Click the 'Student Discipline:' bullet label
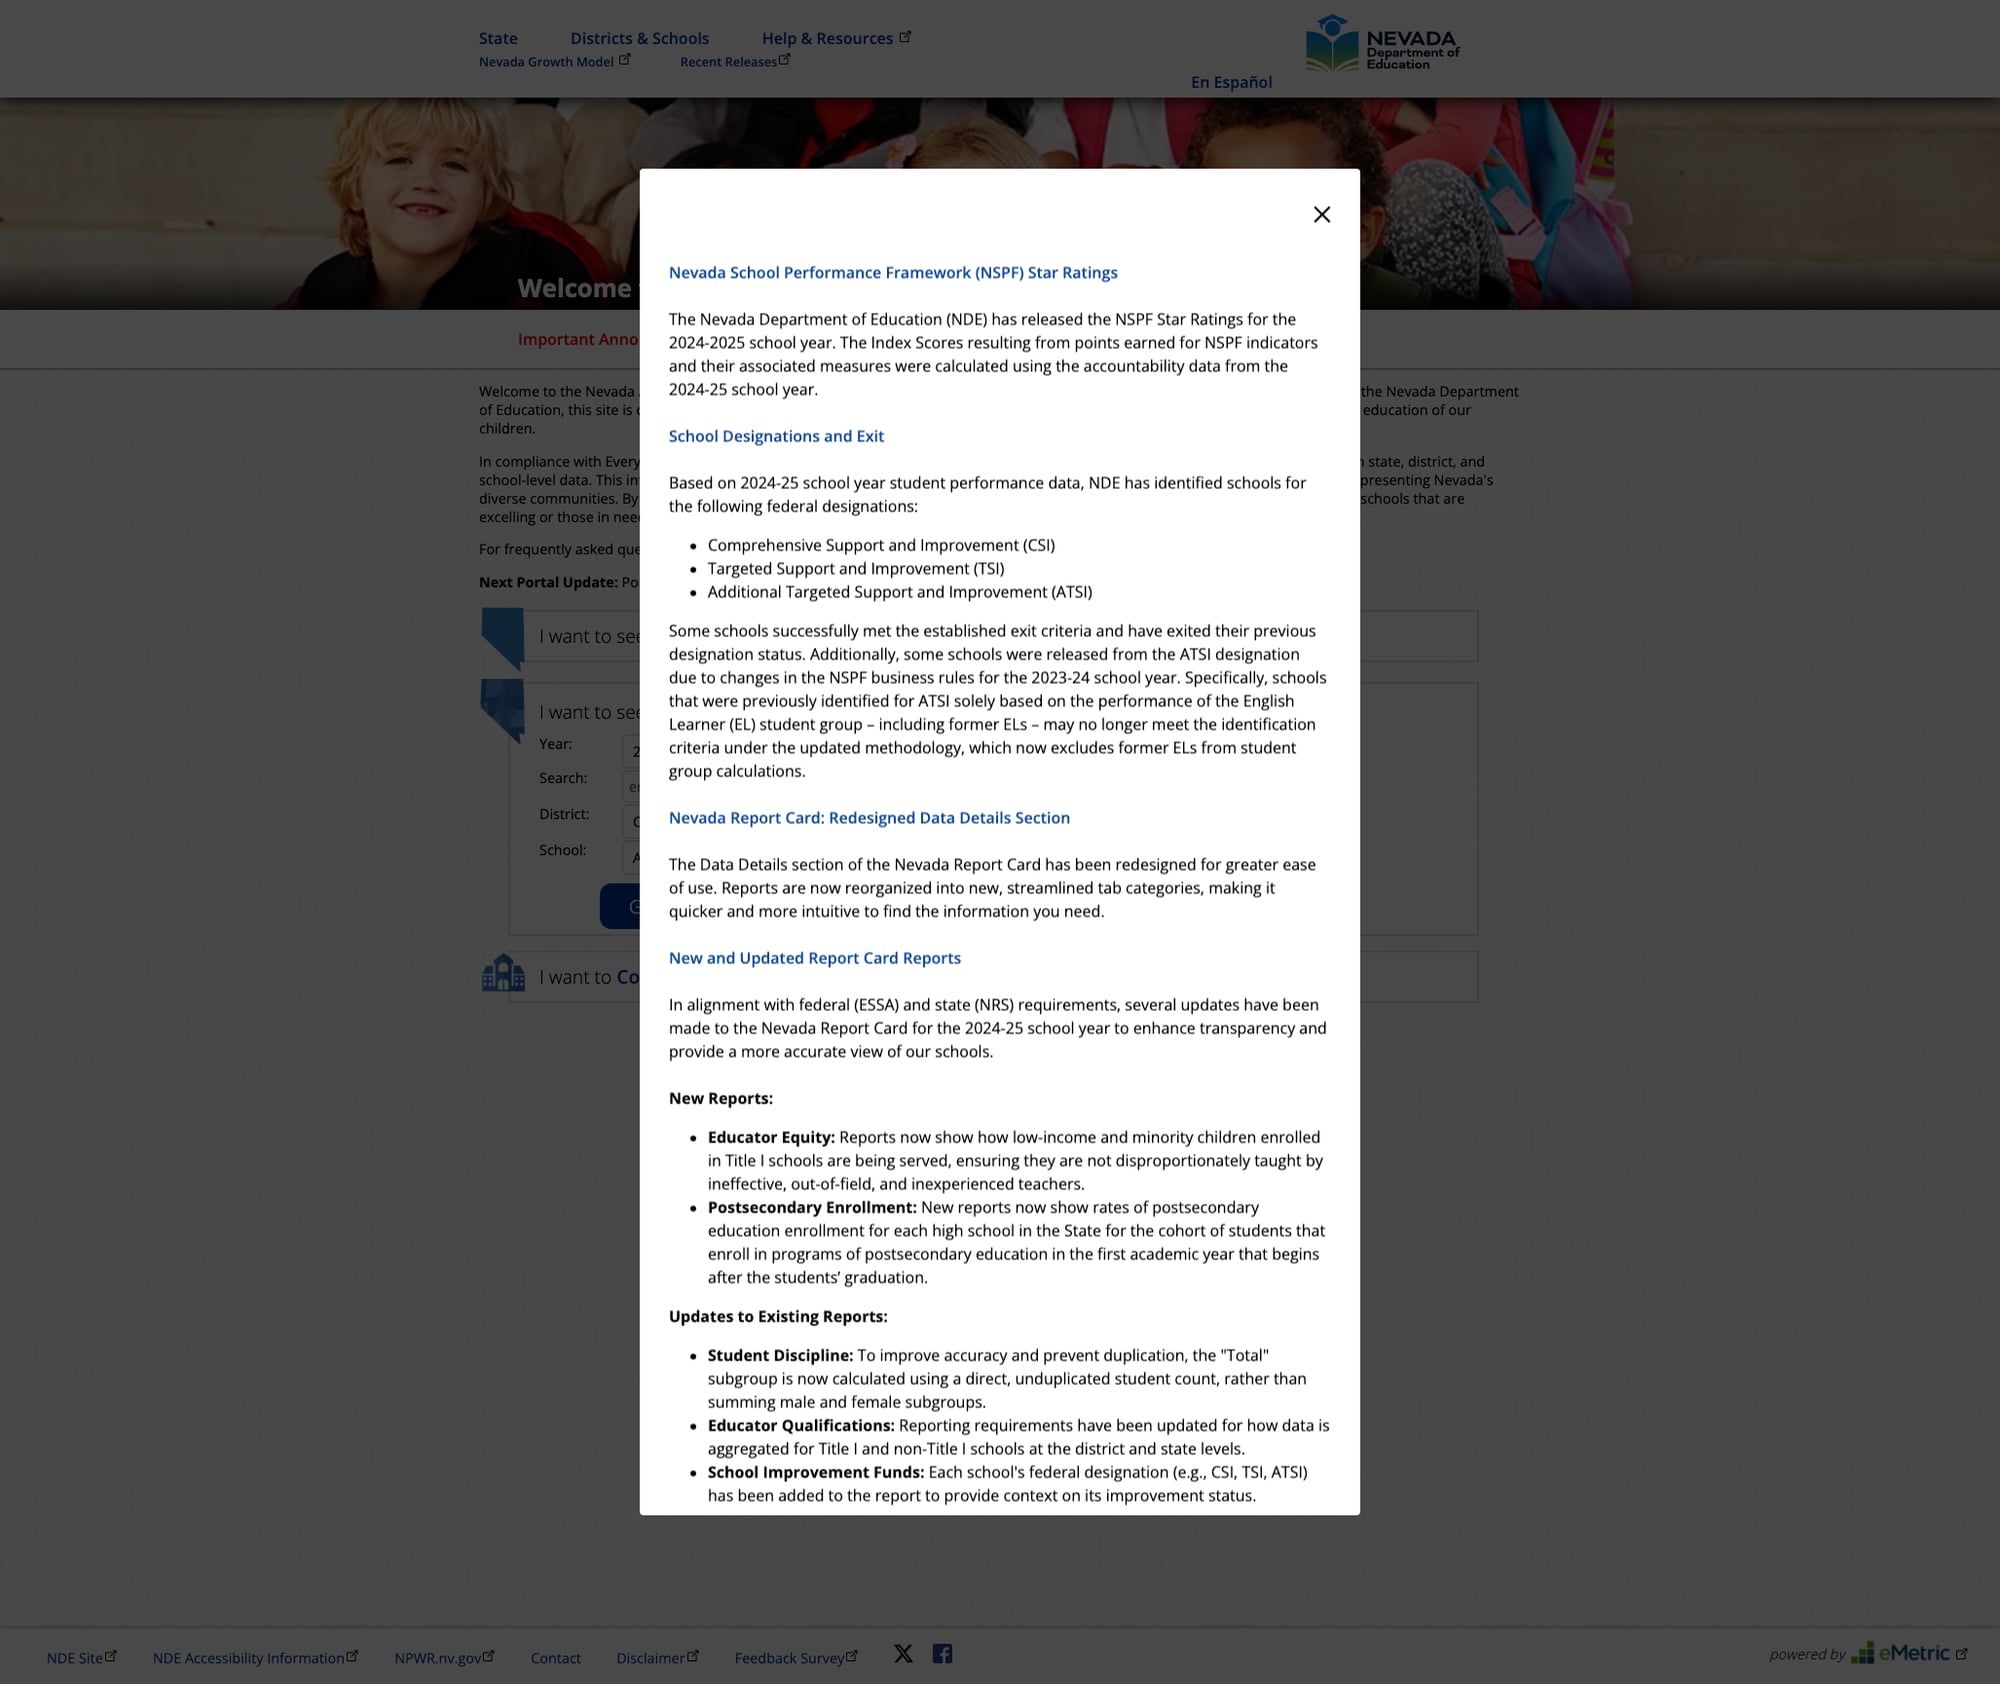Screen dimensions: 2000x1684 780,1356
